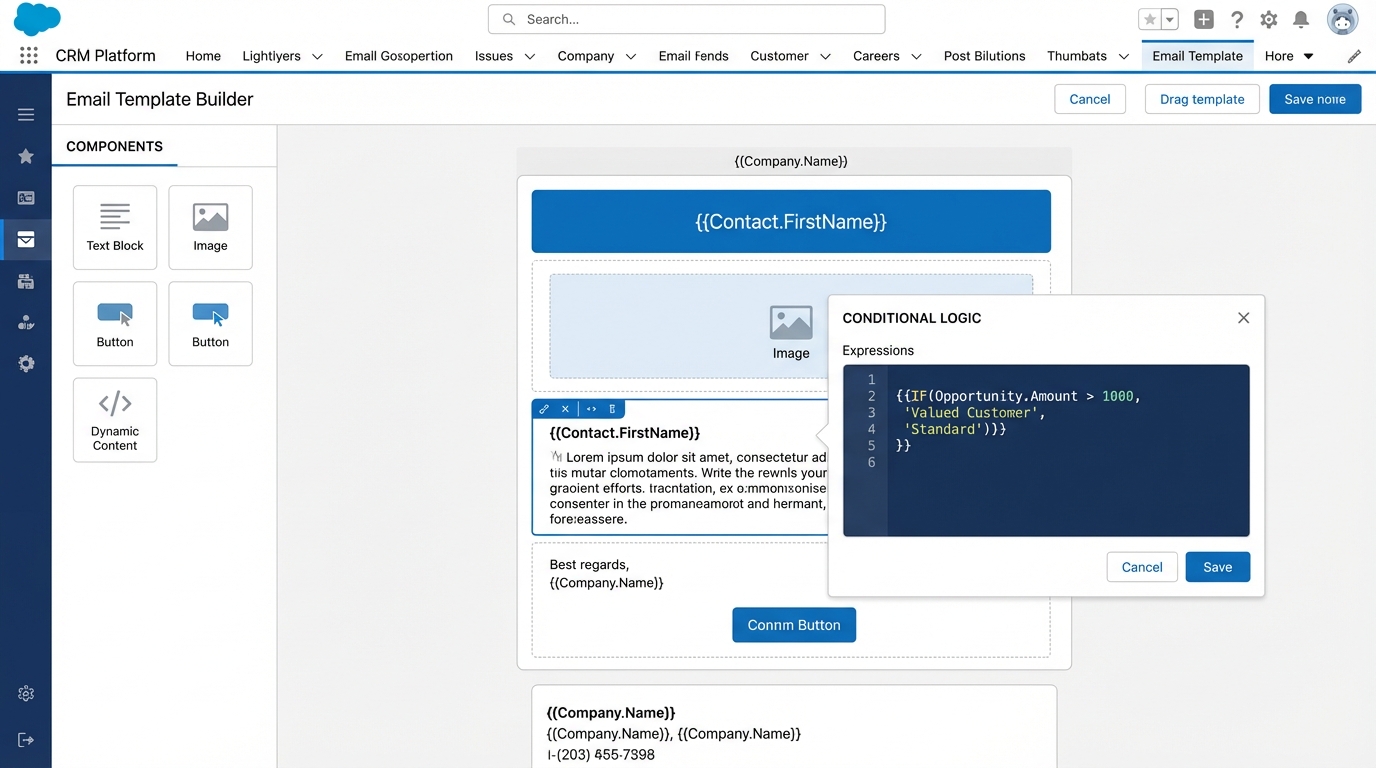
Task: Open the Dynamic Content component
Action: (114, 420)
